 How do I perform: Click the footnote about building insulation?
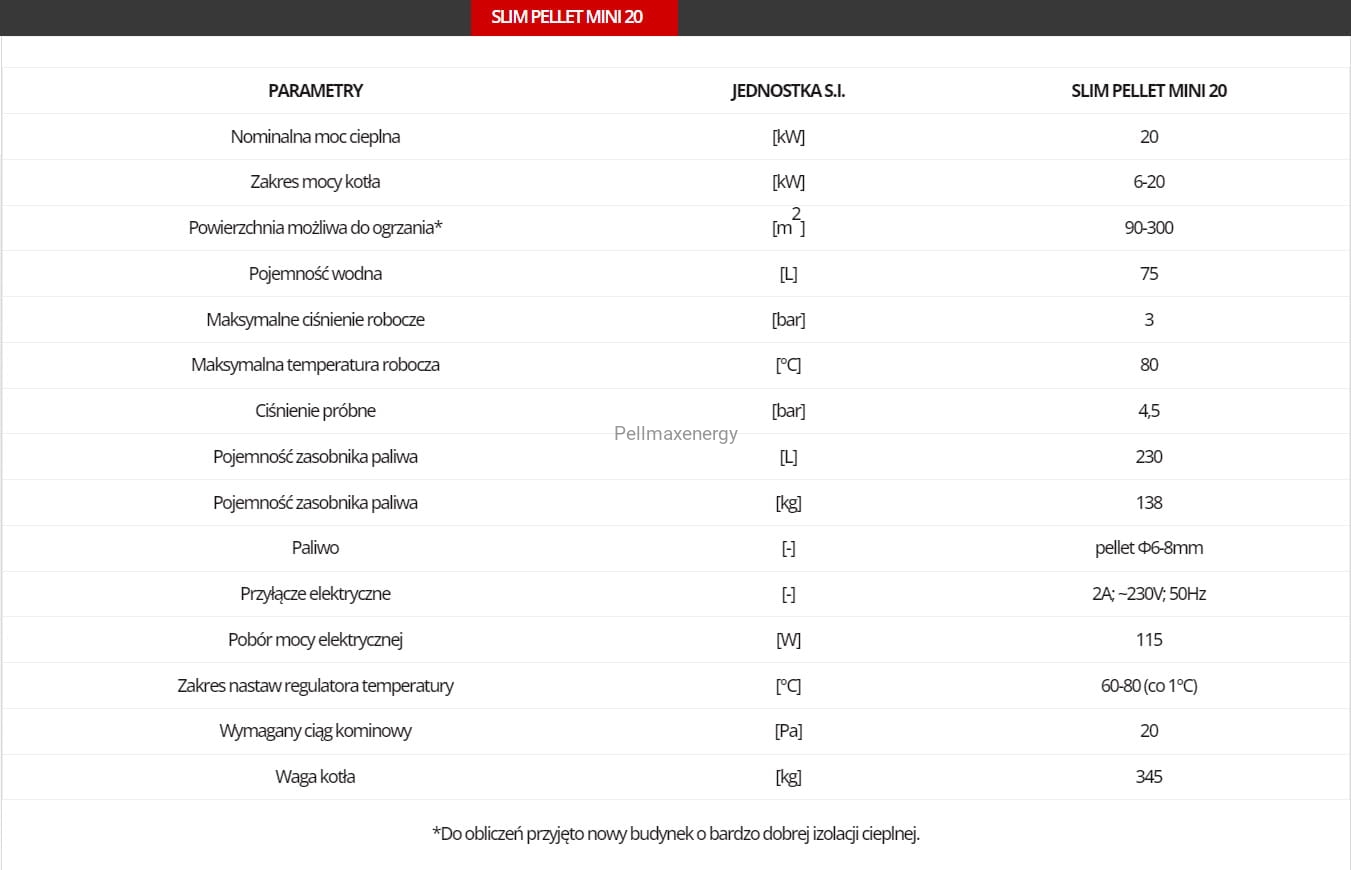pyautogui.click(x=676, y=834)
